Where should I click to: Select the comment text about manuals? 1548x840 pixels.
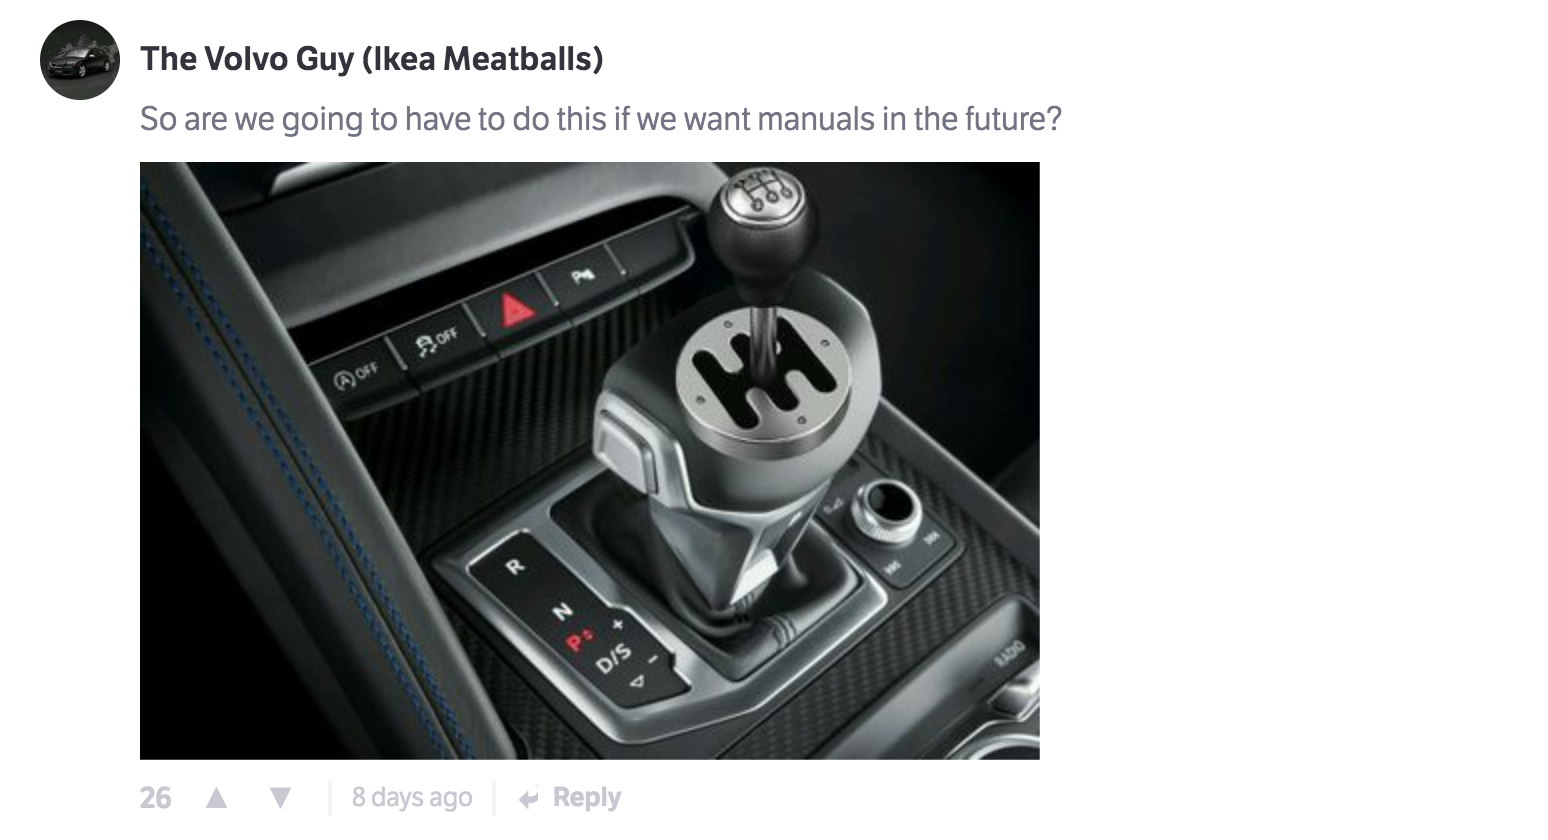601,119
